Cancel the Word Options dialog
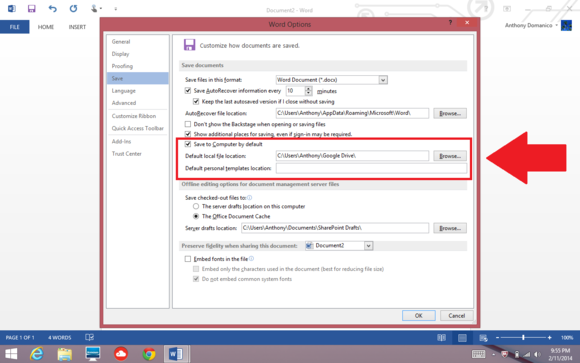This screenshot has height=363, width=580. [x=456, y=316]
